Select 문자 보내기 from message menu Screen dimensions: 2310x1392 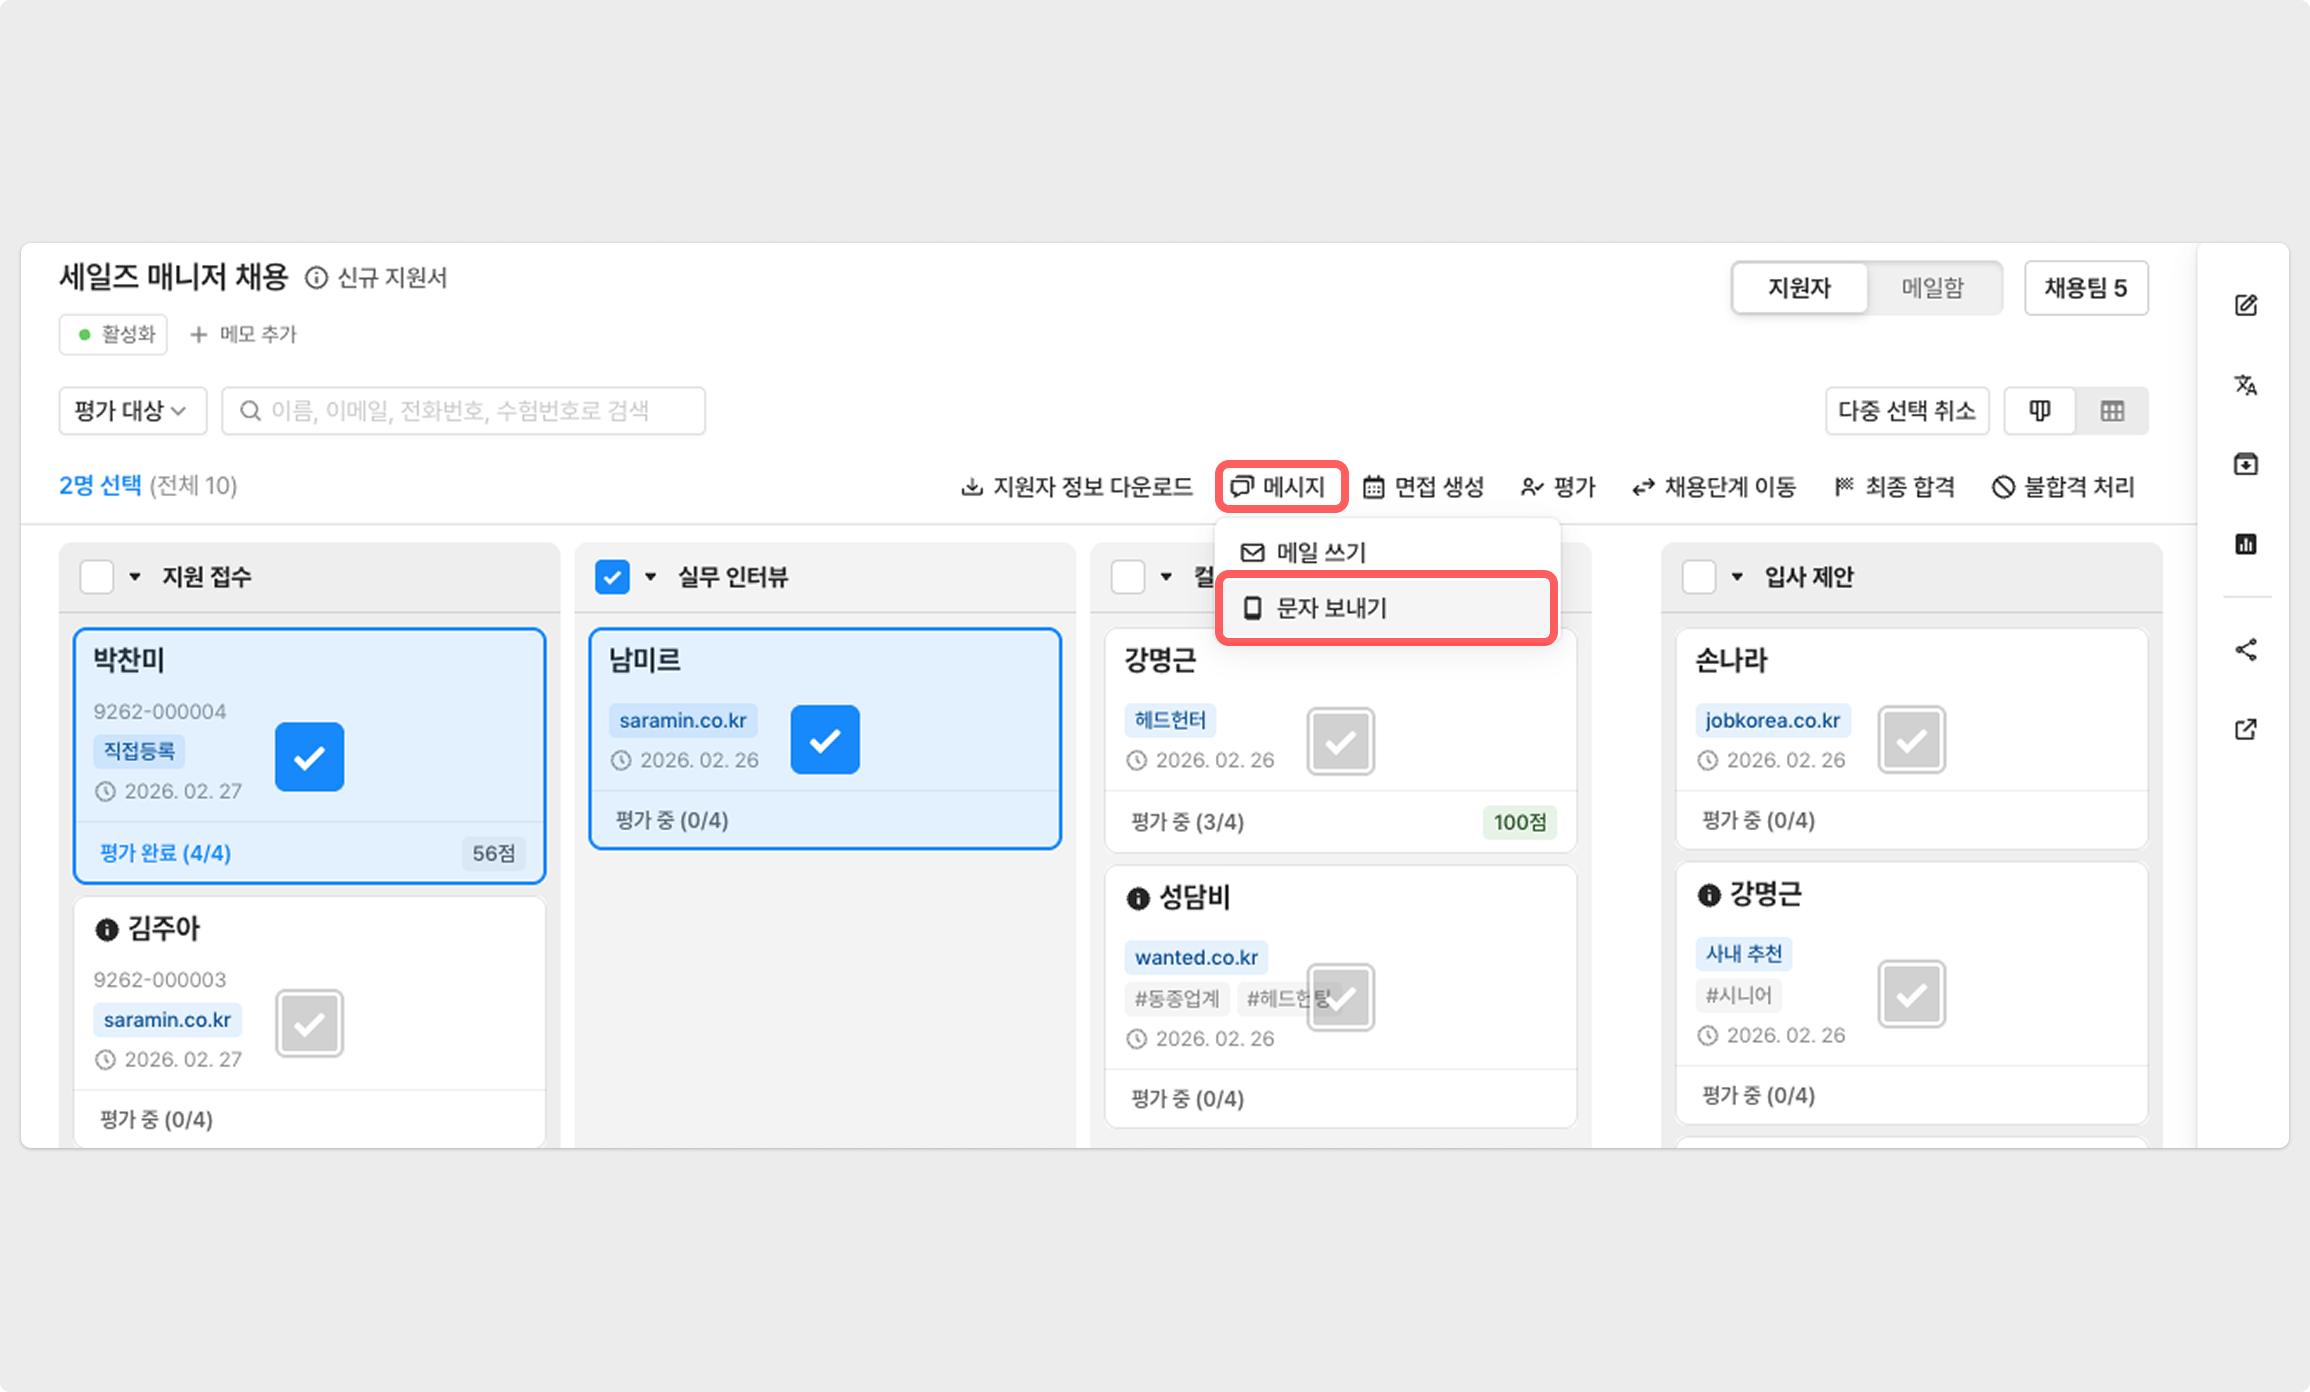point(1387,608)
